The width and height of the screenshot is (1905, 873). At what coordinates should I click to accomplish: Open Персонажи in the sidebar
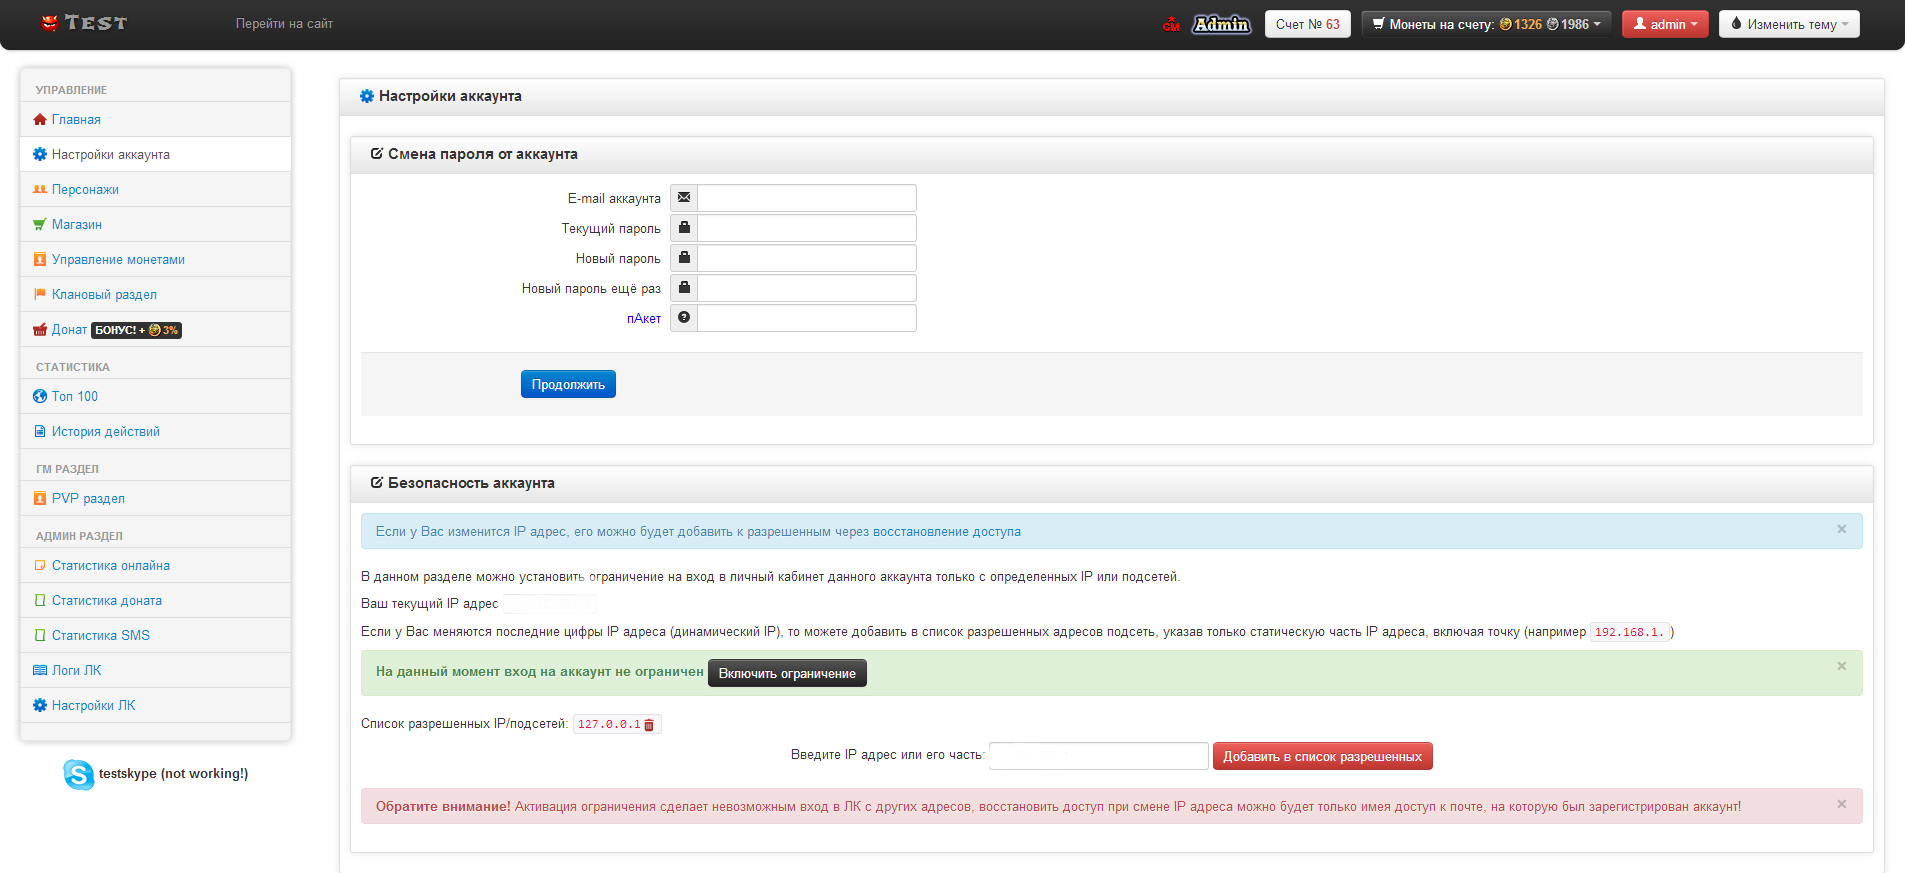tap(156, 189)
